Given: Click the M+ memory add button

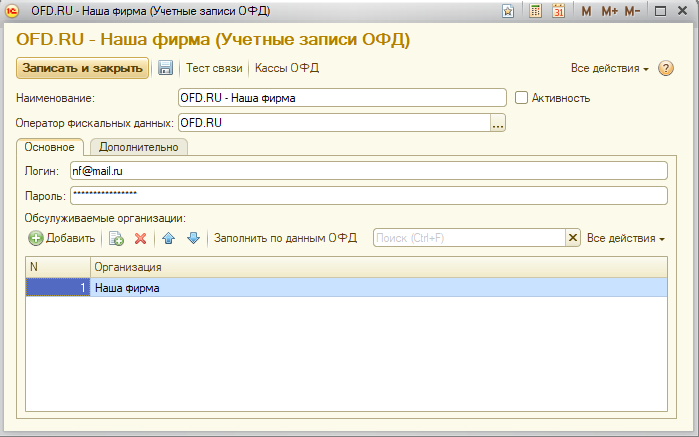Looking at the screenshot, I should tap(609, 11).
